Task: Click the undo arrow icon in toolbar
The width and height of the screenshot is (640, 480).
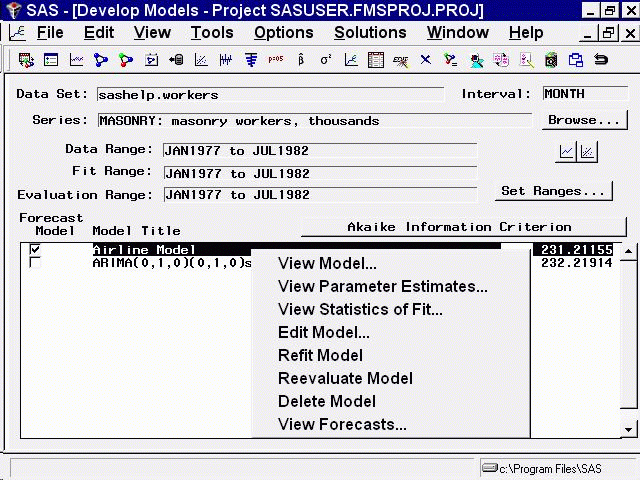Action: point(601,60)
